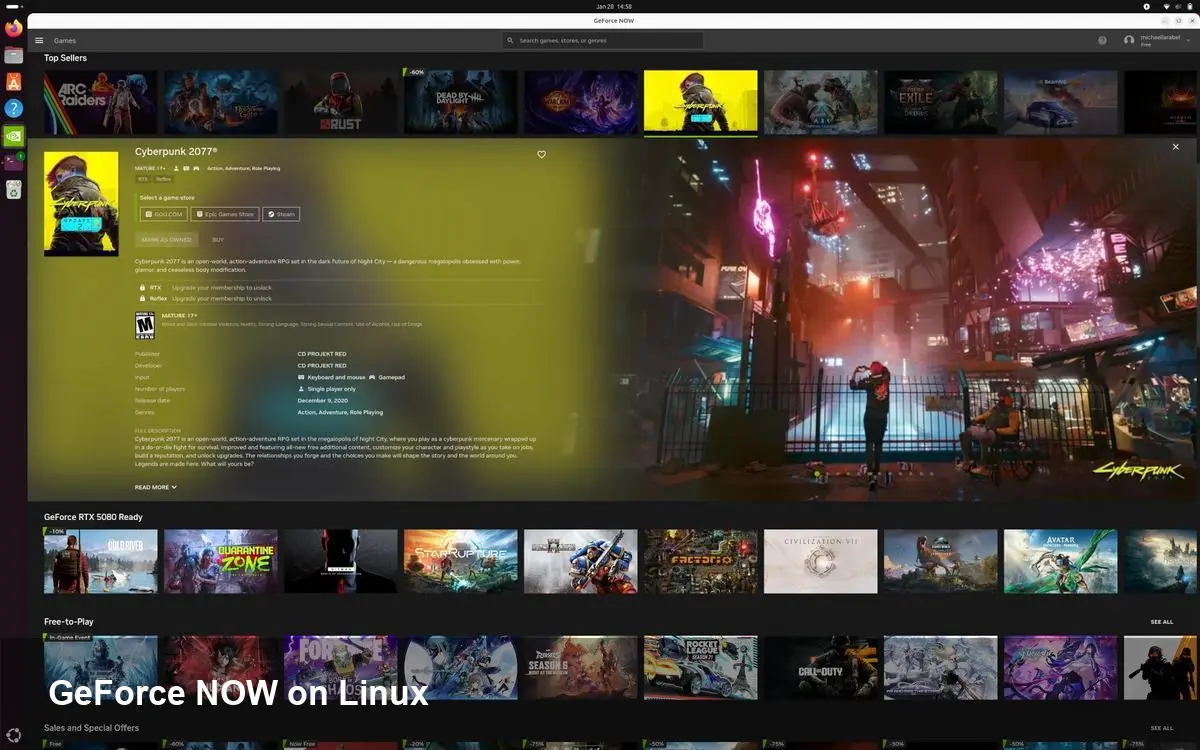Add Cyberpunk 2077 to favorites with the heart
The height and width of the screenshot is (750, 1200).
tap(541, 154)
